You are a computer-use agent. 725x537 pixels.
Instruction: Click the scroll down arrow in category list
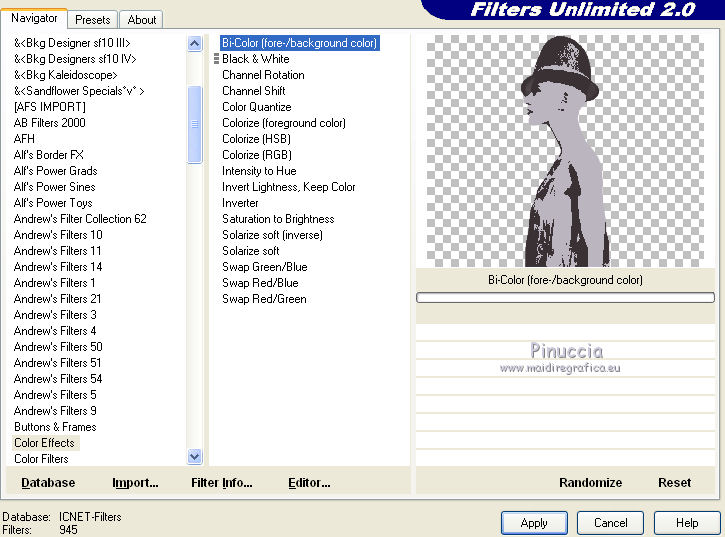click(x=195, y=457)
